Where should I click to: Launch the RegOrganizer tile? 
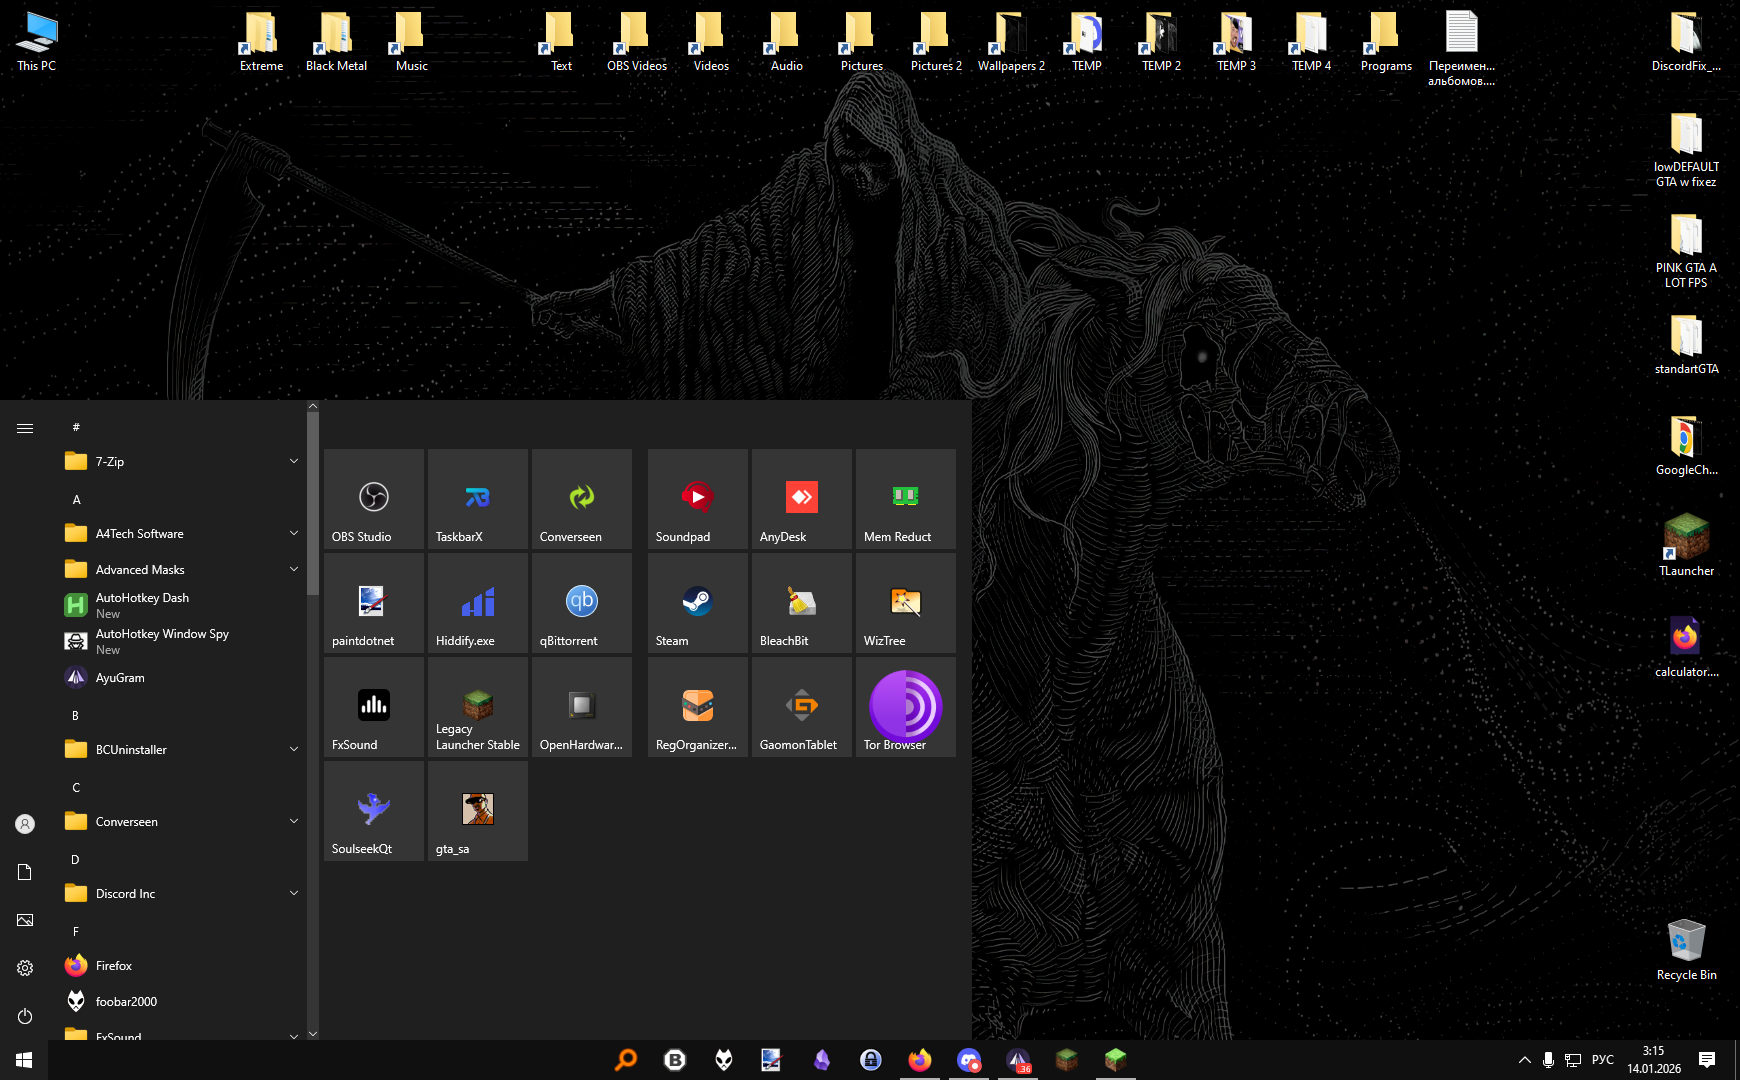(698, 707)
